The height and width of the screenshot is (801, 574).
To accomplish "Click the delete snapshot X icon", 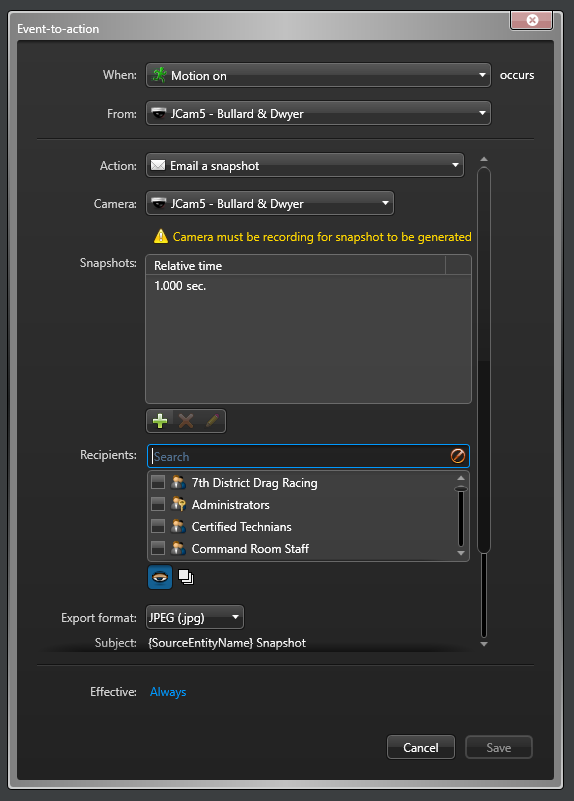I will coord(186,421).
